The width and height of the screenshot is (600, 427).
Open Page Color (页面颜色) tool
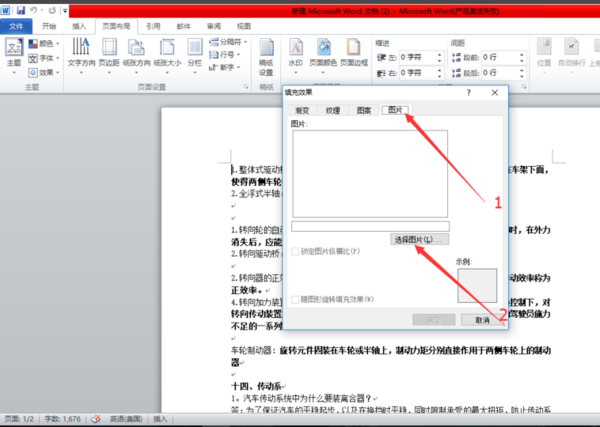click(x=323, y=56)
